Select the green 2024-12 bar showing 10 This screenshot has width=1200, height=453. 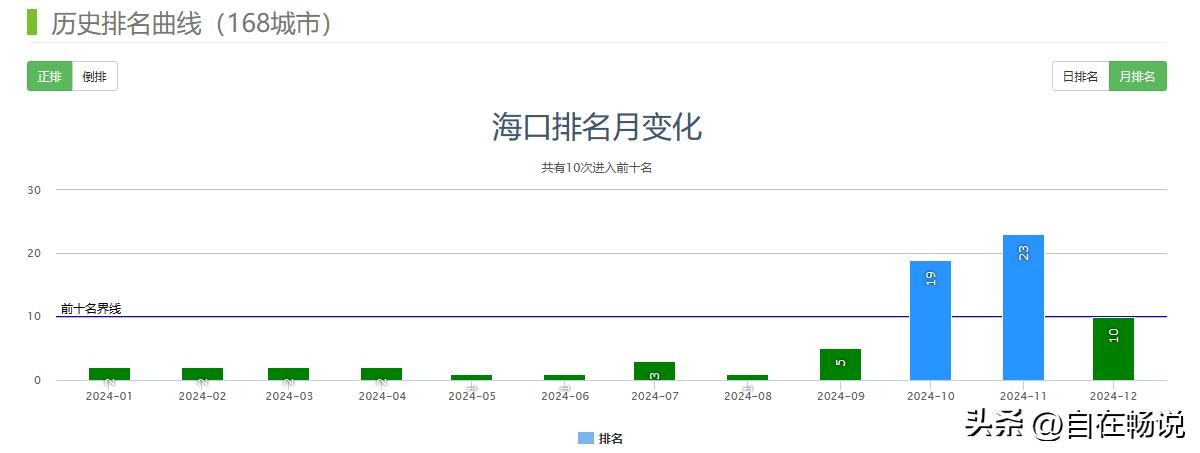pyautogui.click(x=1113, y=349)
